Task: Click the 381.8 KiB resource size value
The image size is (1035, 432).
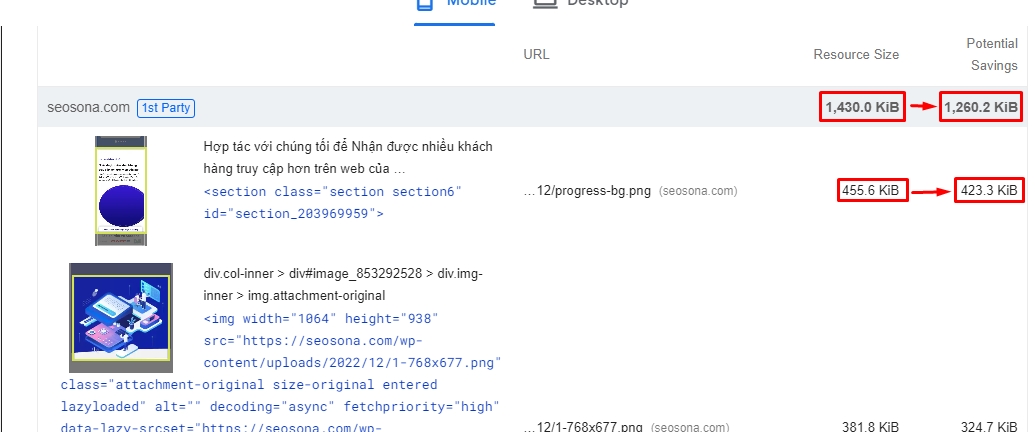Action: [871, 427]
